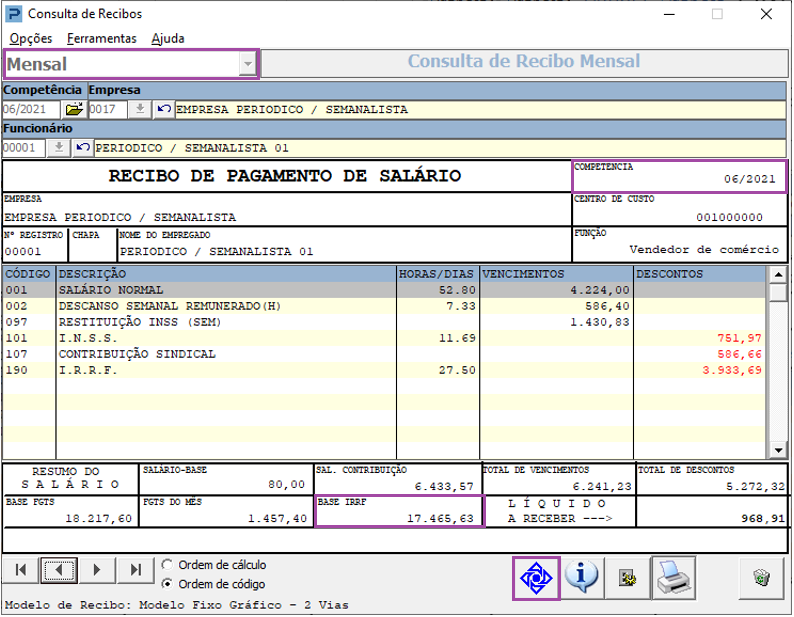The image size is (794, 617).
Task: Click the I.R.R.F. discount 3.933,69
Action: click(732, 370)
